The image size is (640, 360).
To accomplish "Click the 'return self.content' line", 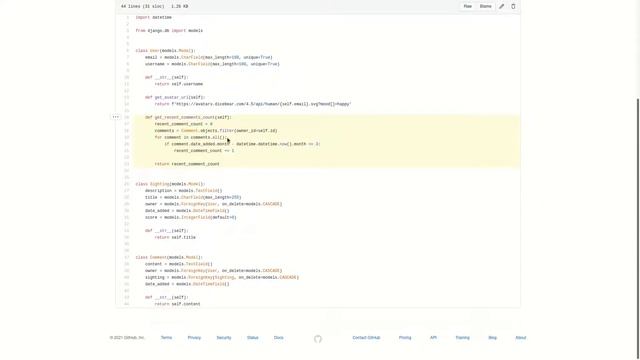I will 178,304.
